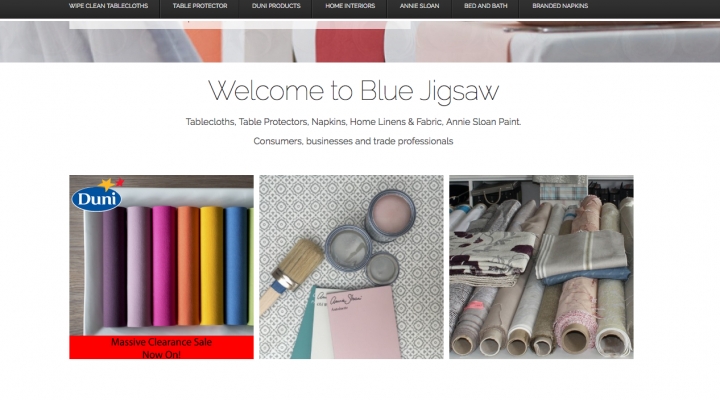Click the Welcome to Blue Jigsaw heading
This screenshot has height=400, width=720.
click(353, 90)
